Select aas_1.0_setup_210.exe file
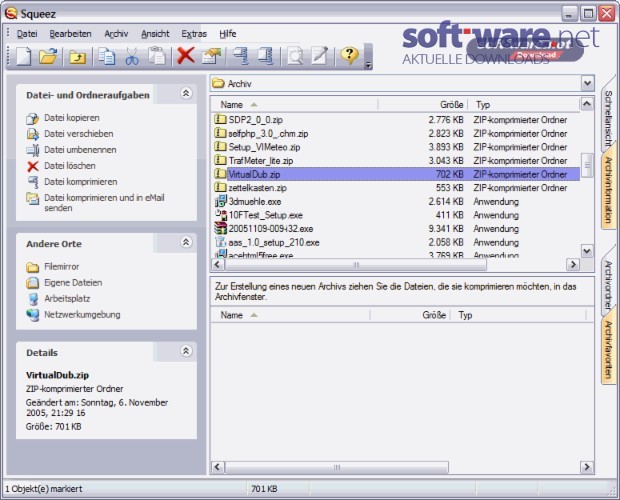 pos(274,243)
